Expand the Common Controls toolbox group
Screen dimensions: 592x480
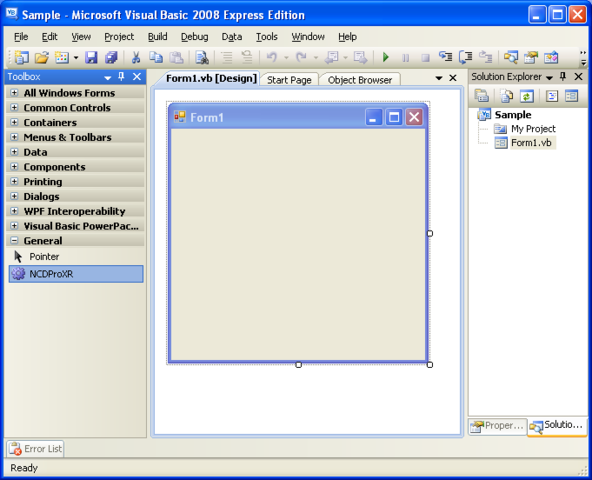(14, 107)
